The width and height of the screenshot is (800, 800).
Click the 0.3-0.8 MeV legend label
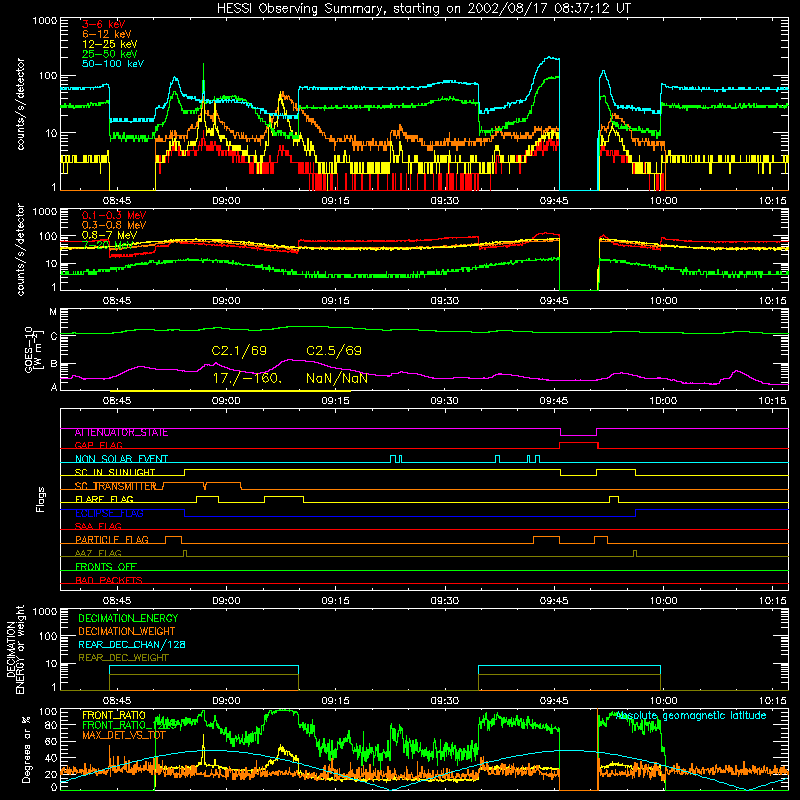pyautogui.click(x=114, y=225)
